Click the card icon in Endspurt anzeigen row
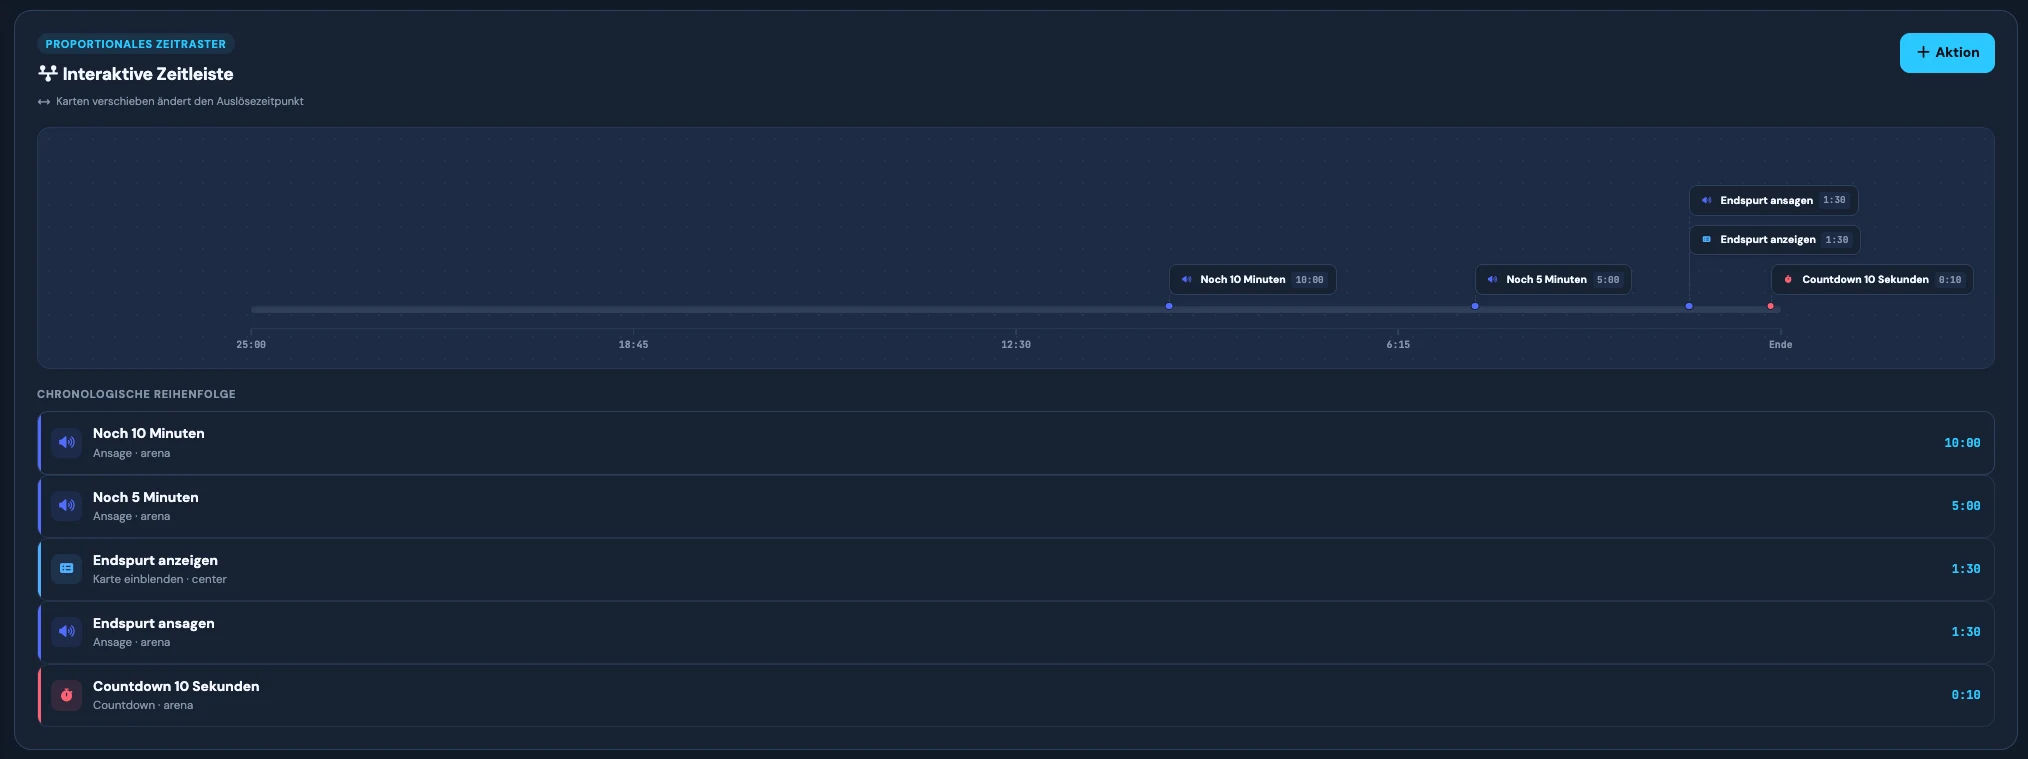This screenshot has height=759, width=2028. coord(66,568)
